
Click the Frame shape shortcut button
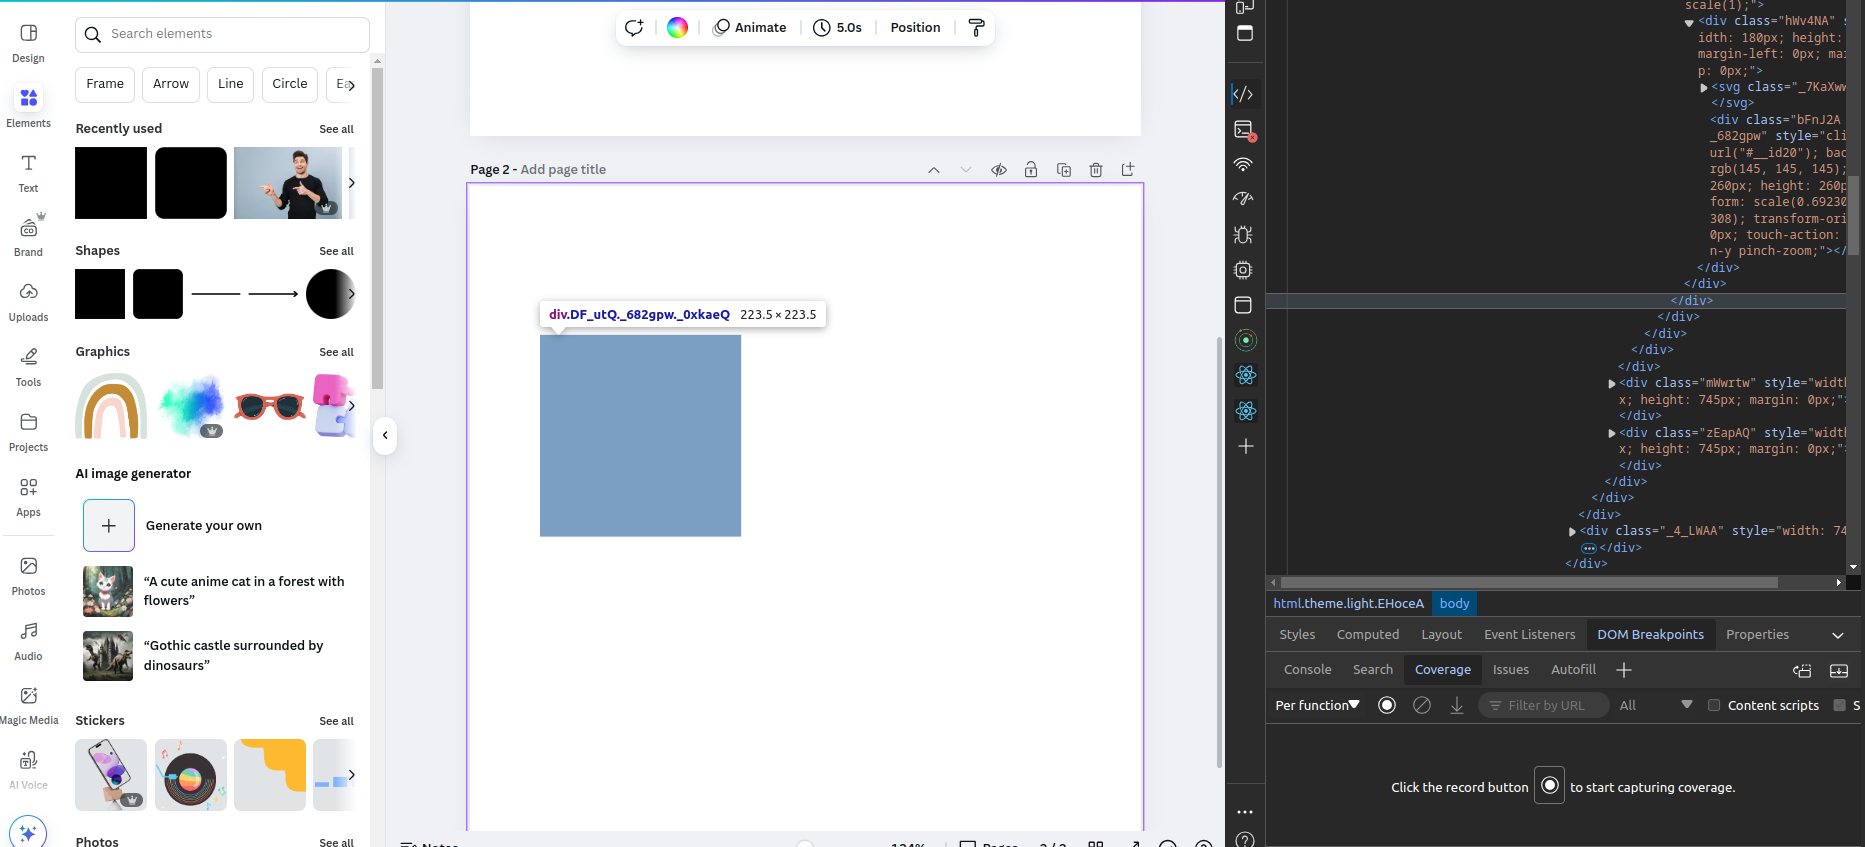point(105,84)
